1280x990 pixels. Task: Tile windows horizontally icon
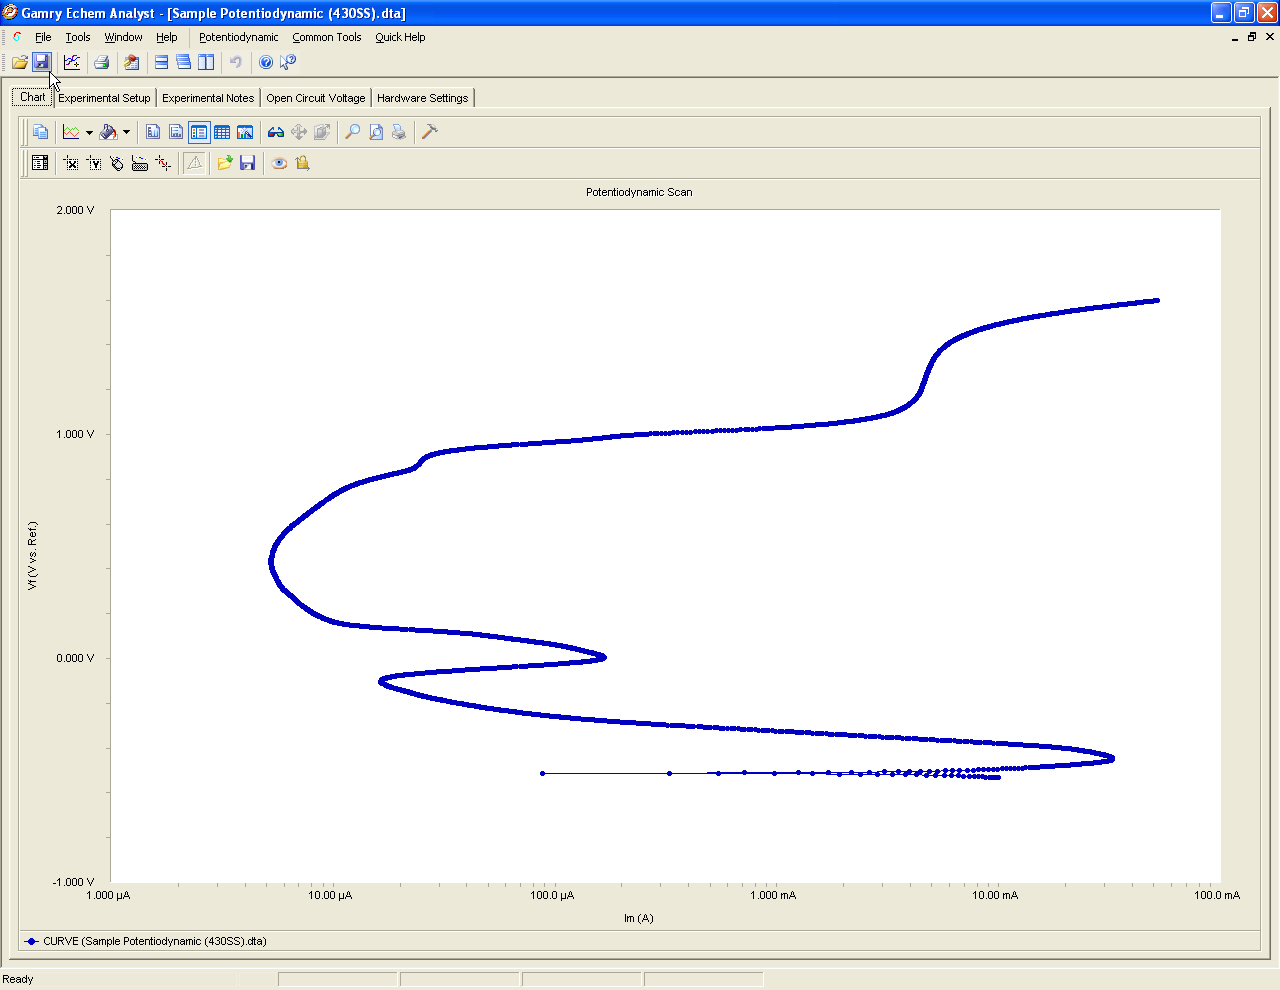coord(161,62)
